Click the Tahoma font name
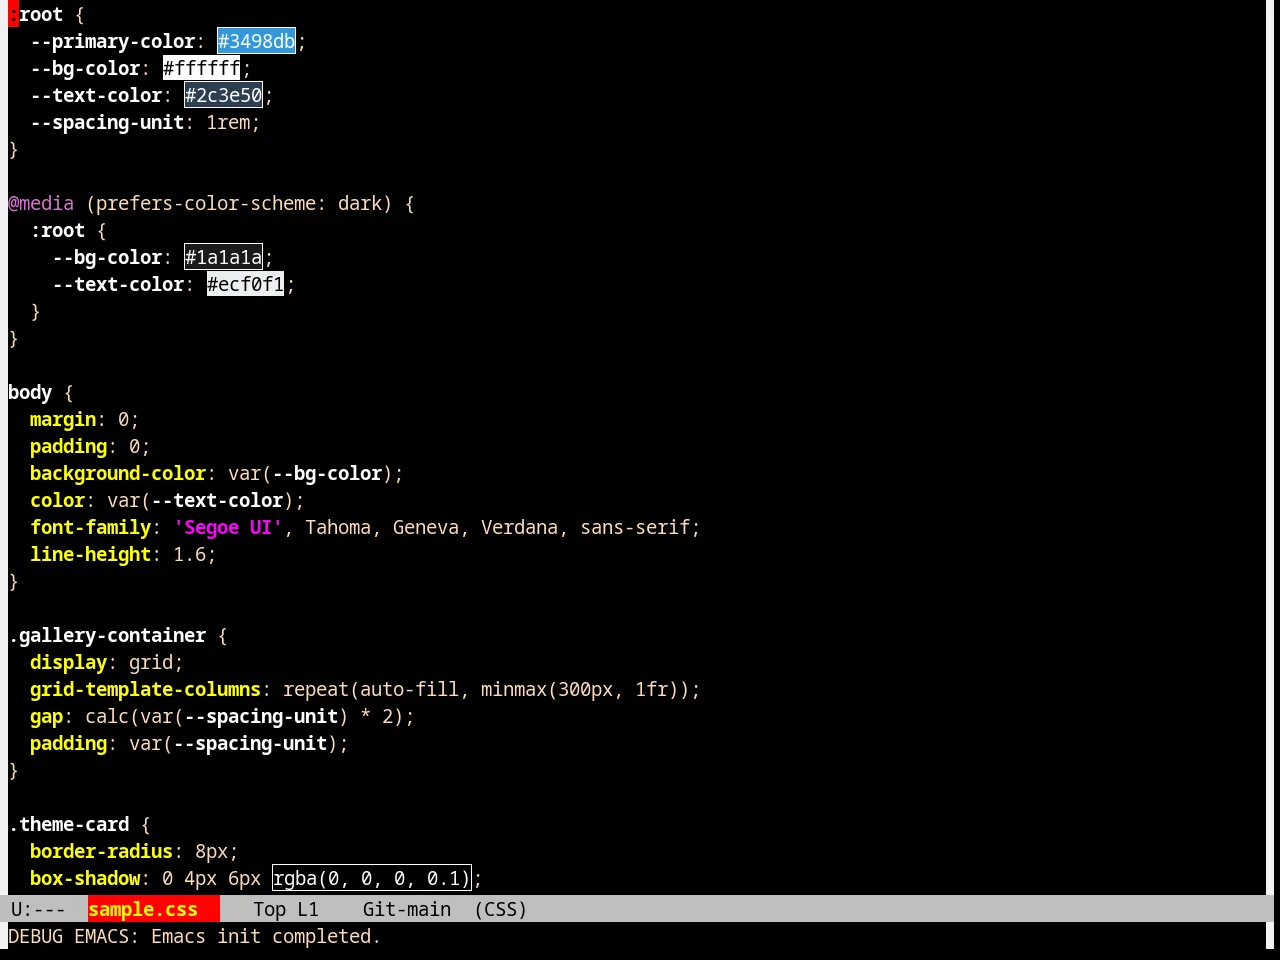The width and height of the screenshot is (1280, 960). [x=338, y=527]
